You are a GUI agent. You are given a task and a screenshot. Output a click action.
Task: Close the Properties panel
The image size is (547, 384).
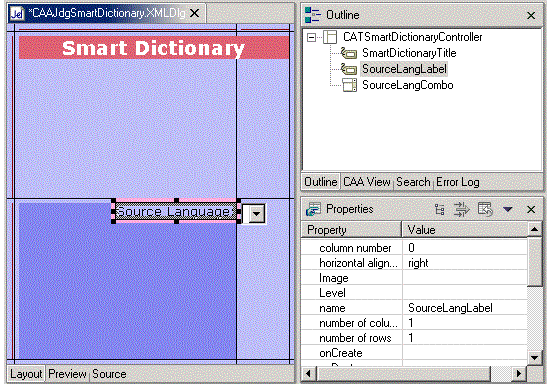531,209
